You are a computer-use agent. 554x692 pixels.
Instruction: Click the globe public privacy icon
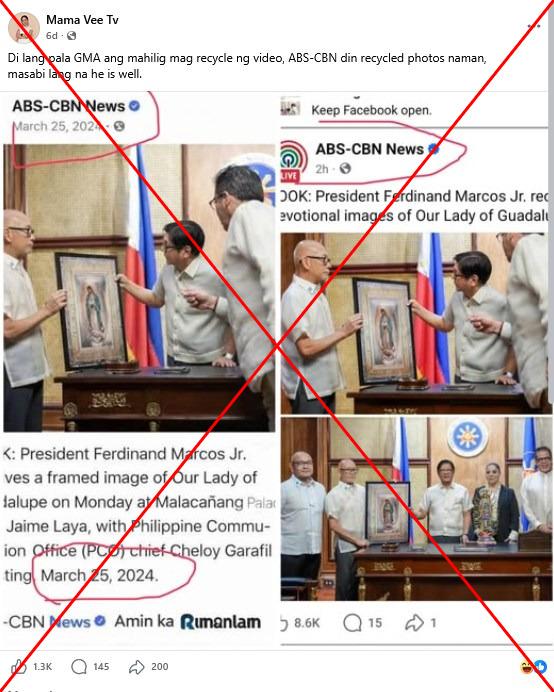[x=71, y=36]
